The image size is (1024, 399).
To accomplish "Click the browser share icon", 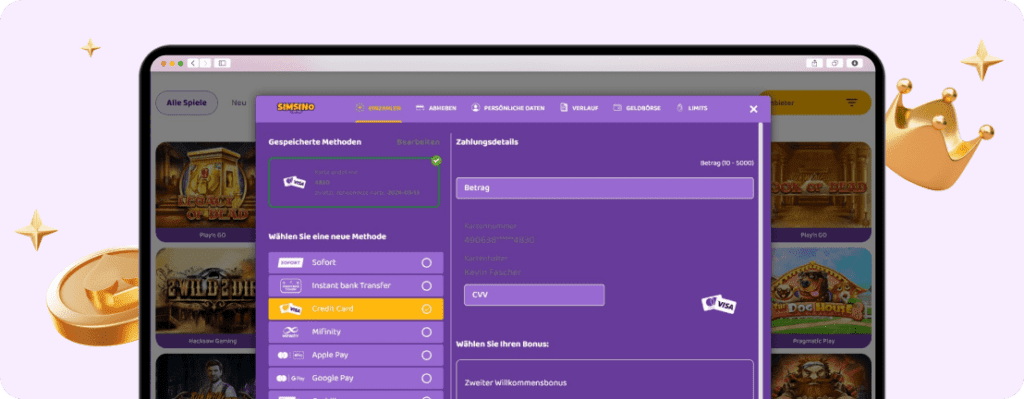I will coord(814,63).
